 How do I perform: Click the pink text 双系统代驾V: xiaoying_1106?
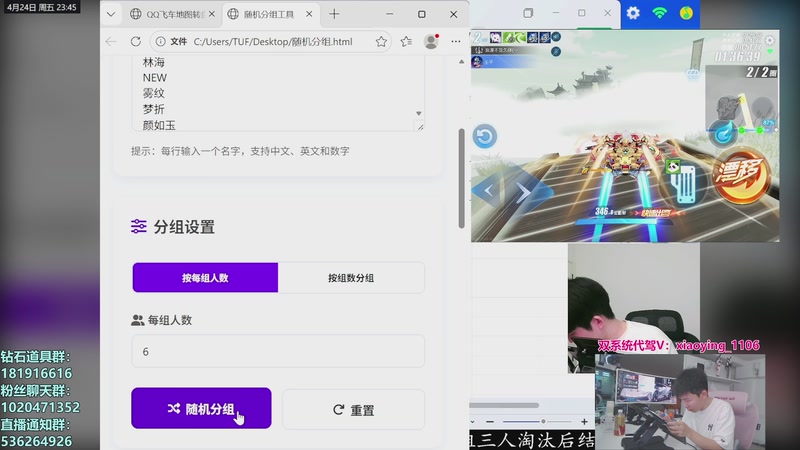(679, 345)
